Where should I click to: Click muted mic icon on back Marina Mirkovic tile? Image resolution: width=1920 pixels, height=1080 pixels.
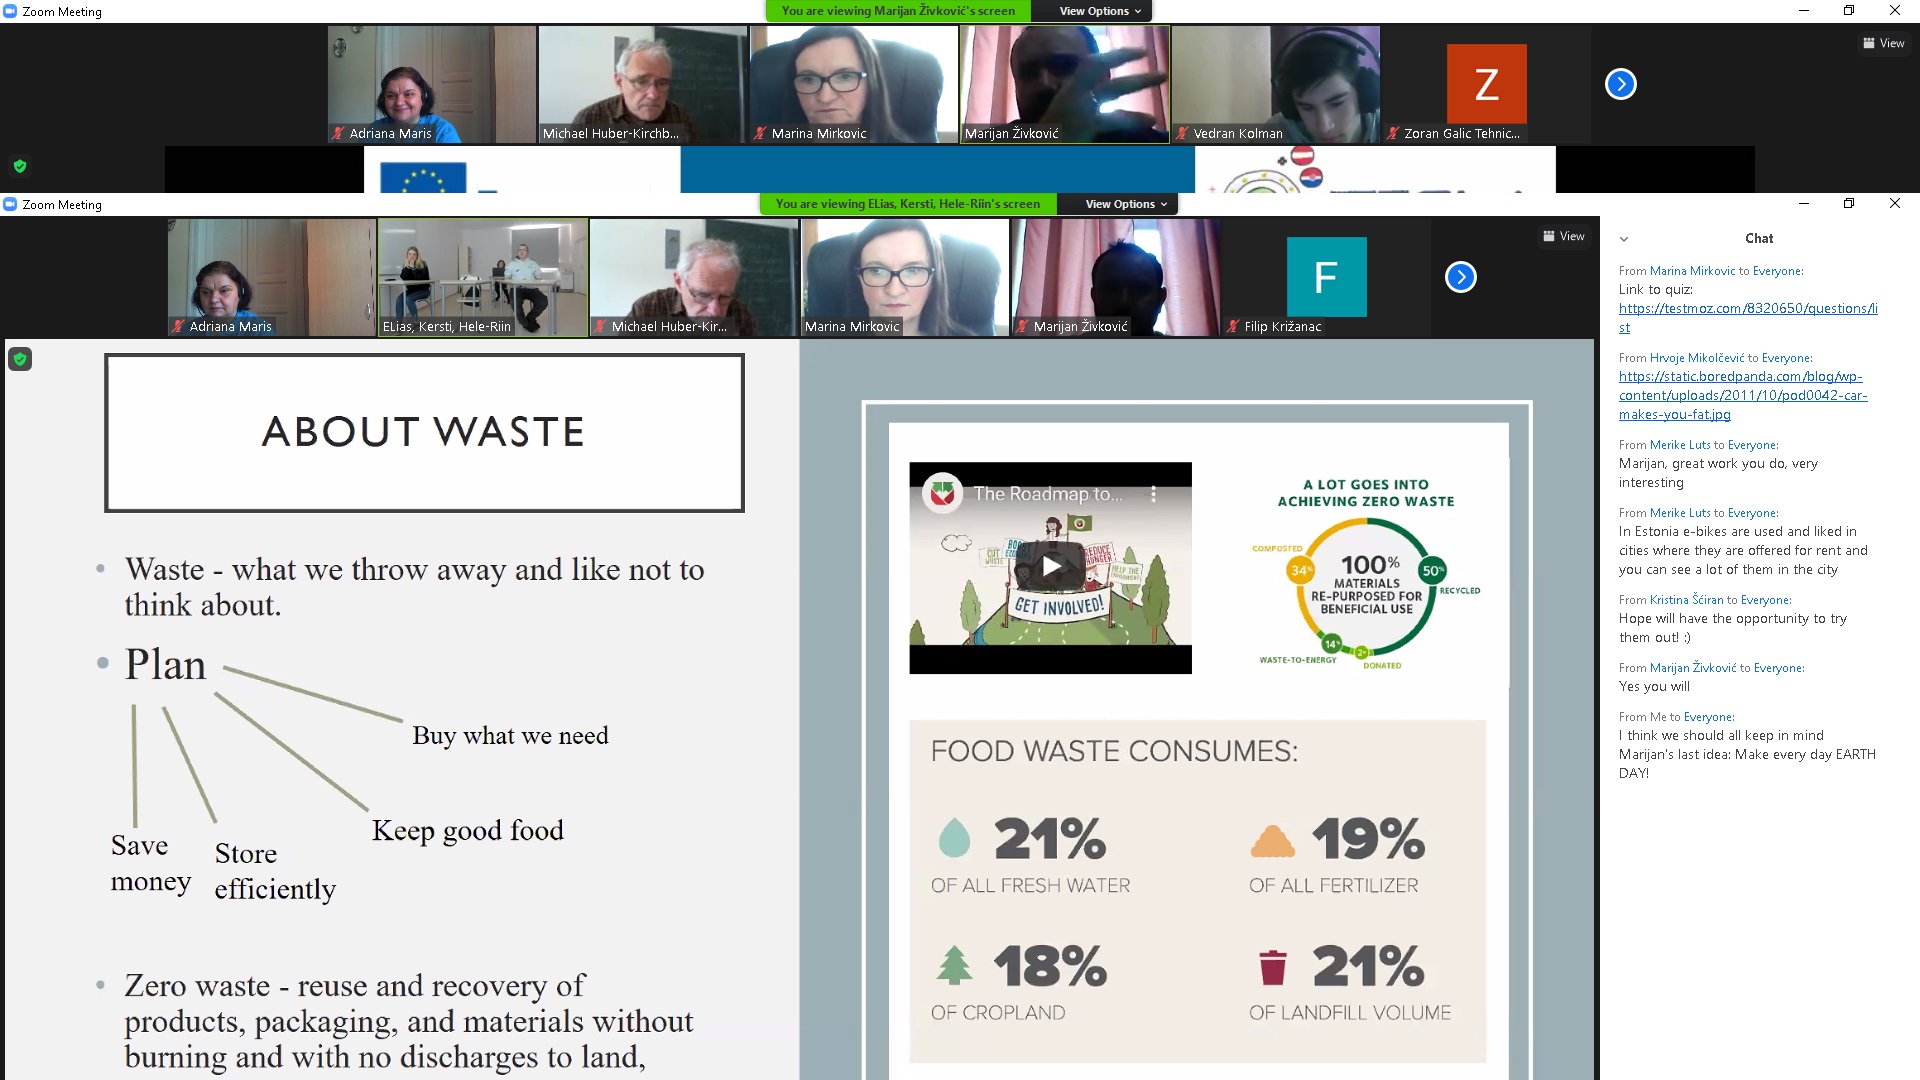(x=760, y=133)
